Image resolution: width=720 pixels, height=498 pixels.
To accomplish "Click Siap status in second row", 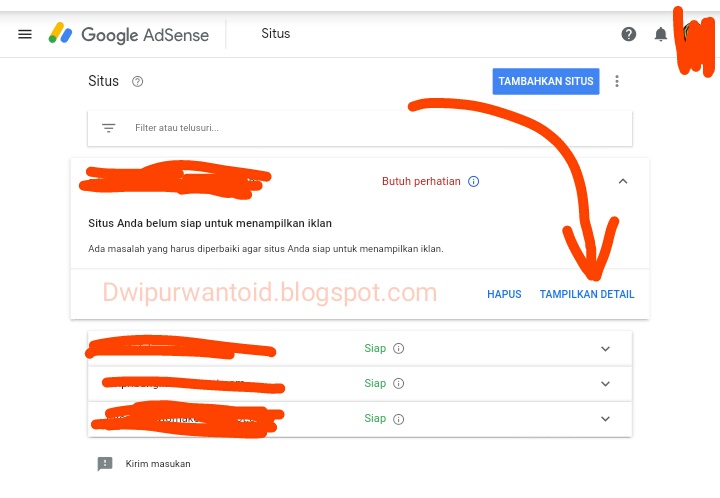I will coord(375,383).
